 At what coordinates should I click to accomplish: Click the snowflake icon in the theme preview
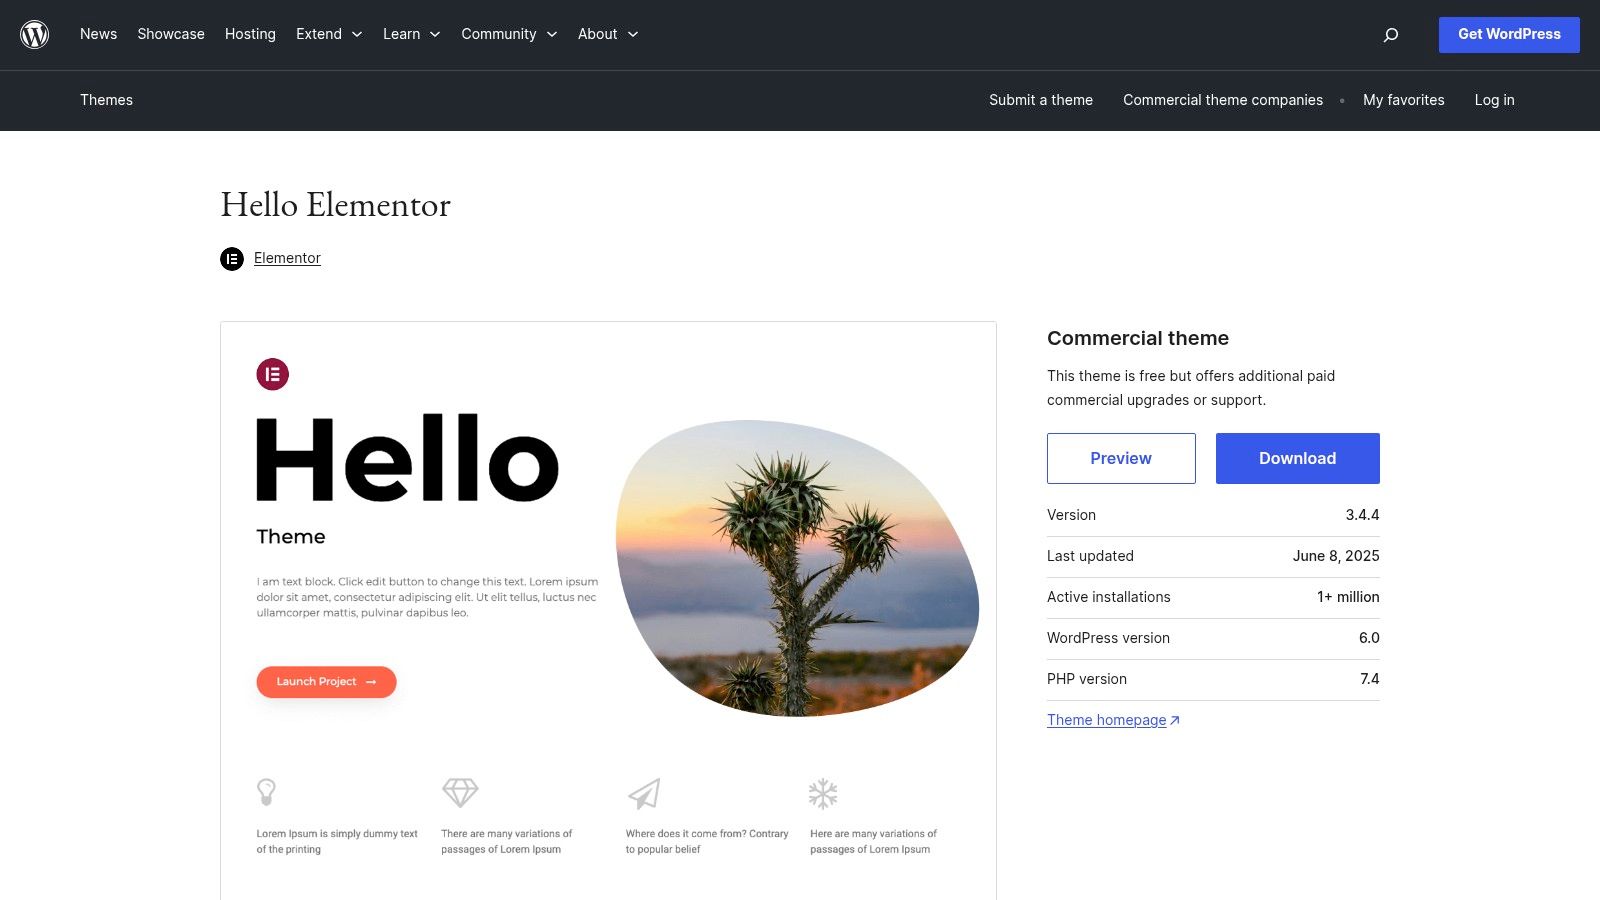point(823,794)
